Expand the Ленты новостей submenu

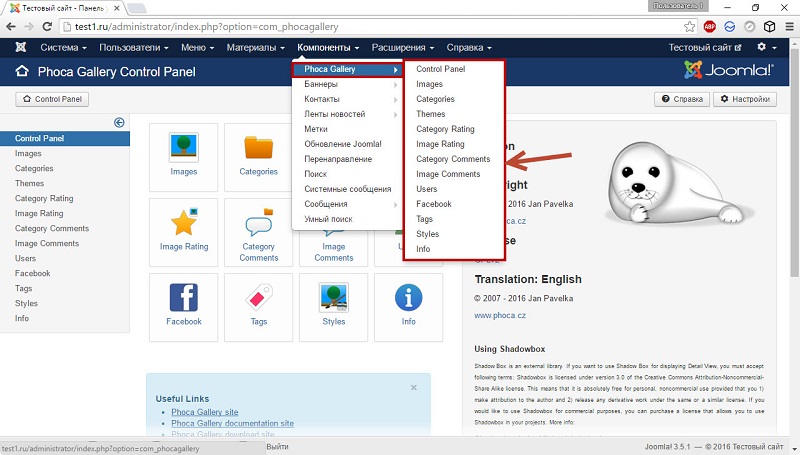click(x=347, y=114)
